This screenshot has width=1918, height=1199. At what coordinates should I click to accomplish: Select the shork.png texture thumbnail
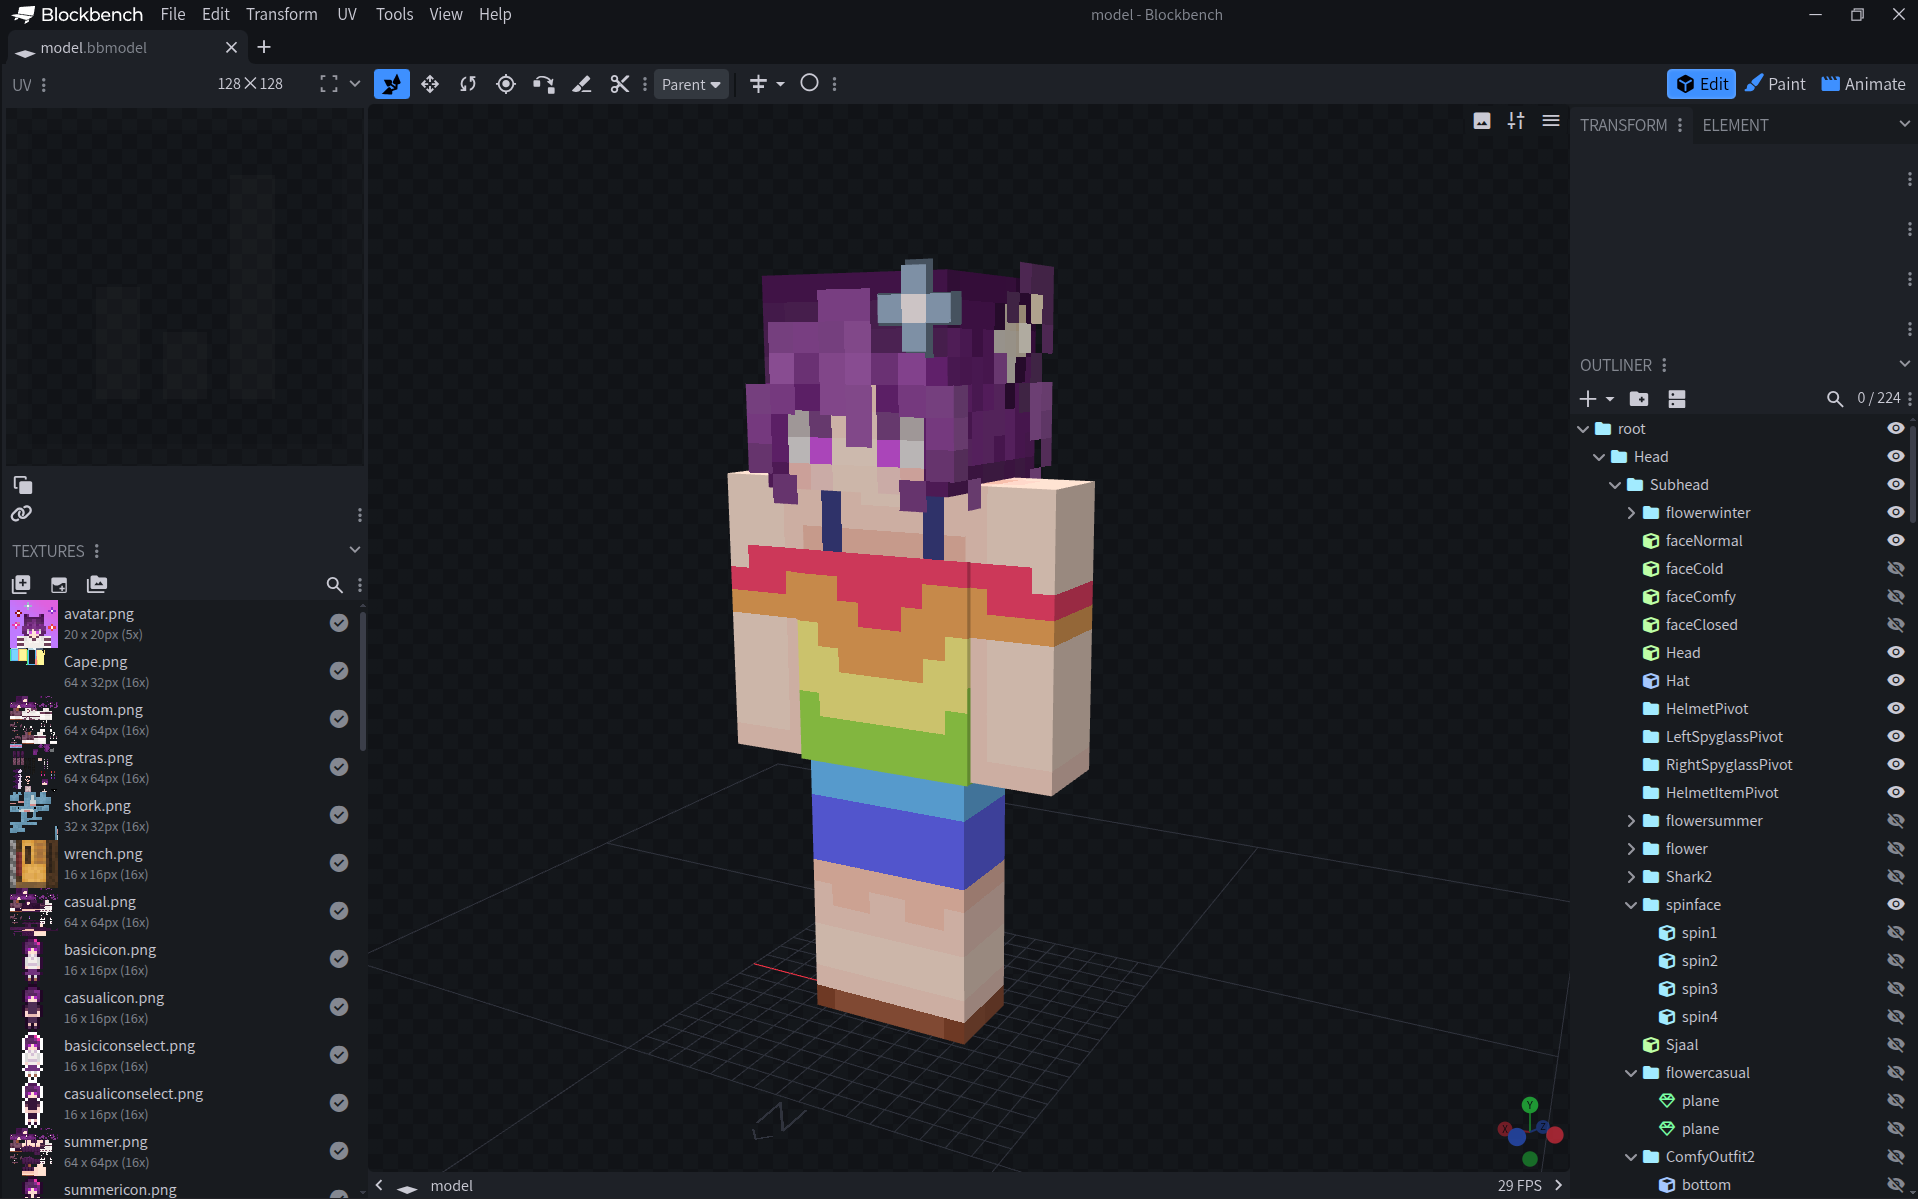[x=33, y=815]
